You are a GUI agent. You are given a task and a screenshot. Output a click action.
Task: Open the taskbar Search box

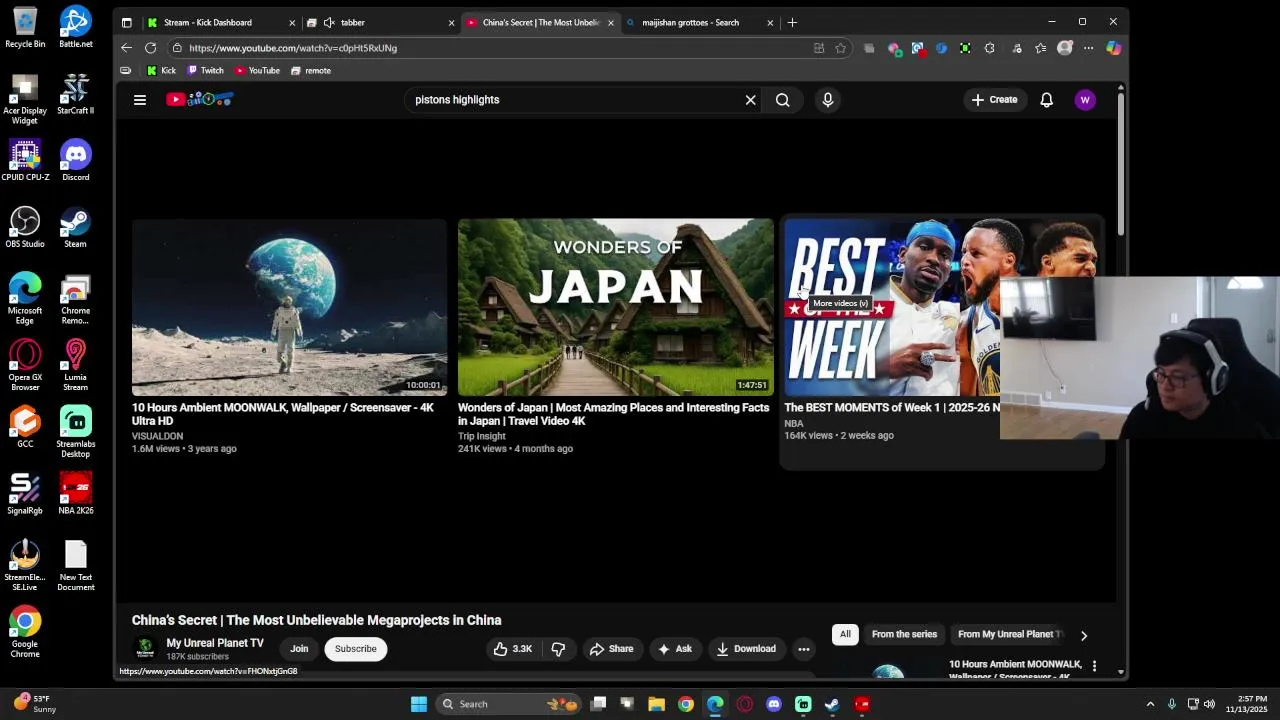click(x=509, y=704)
